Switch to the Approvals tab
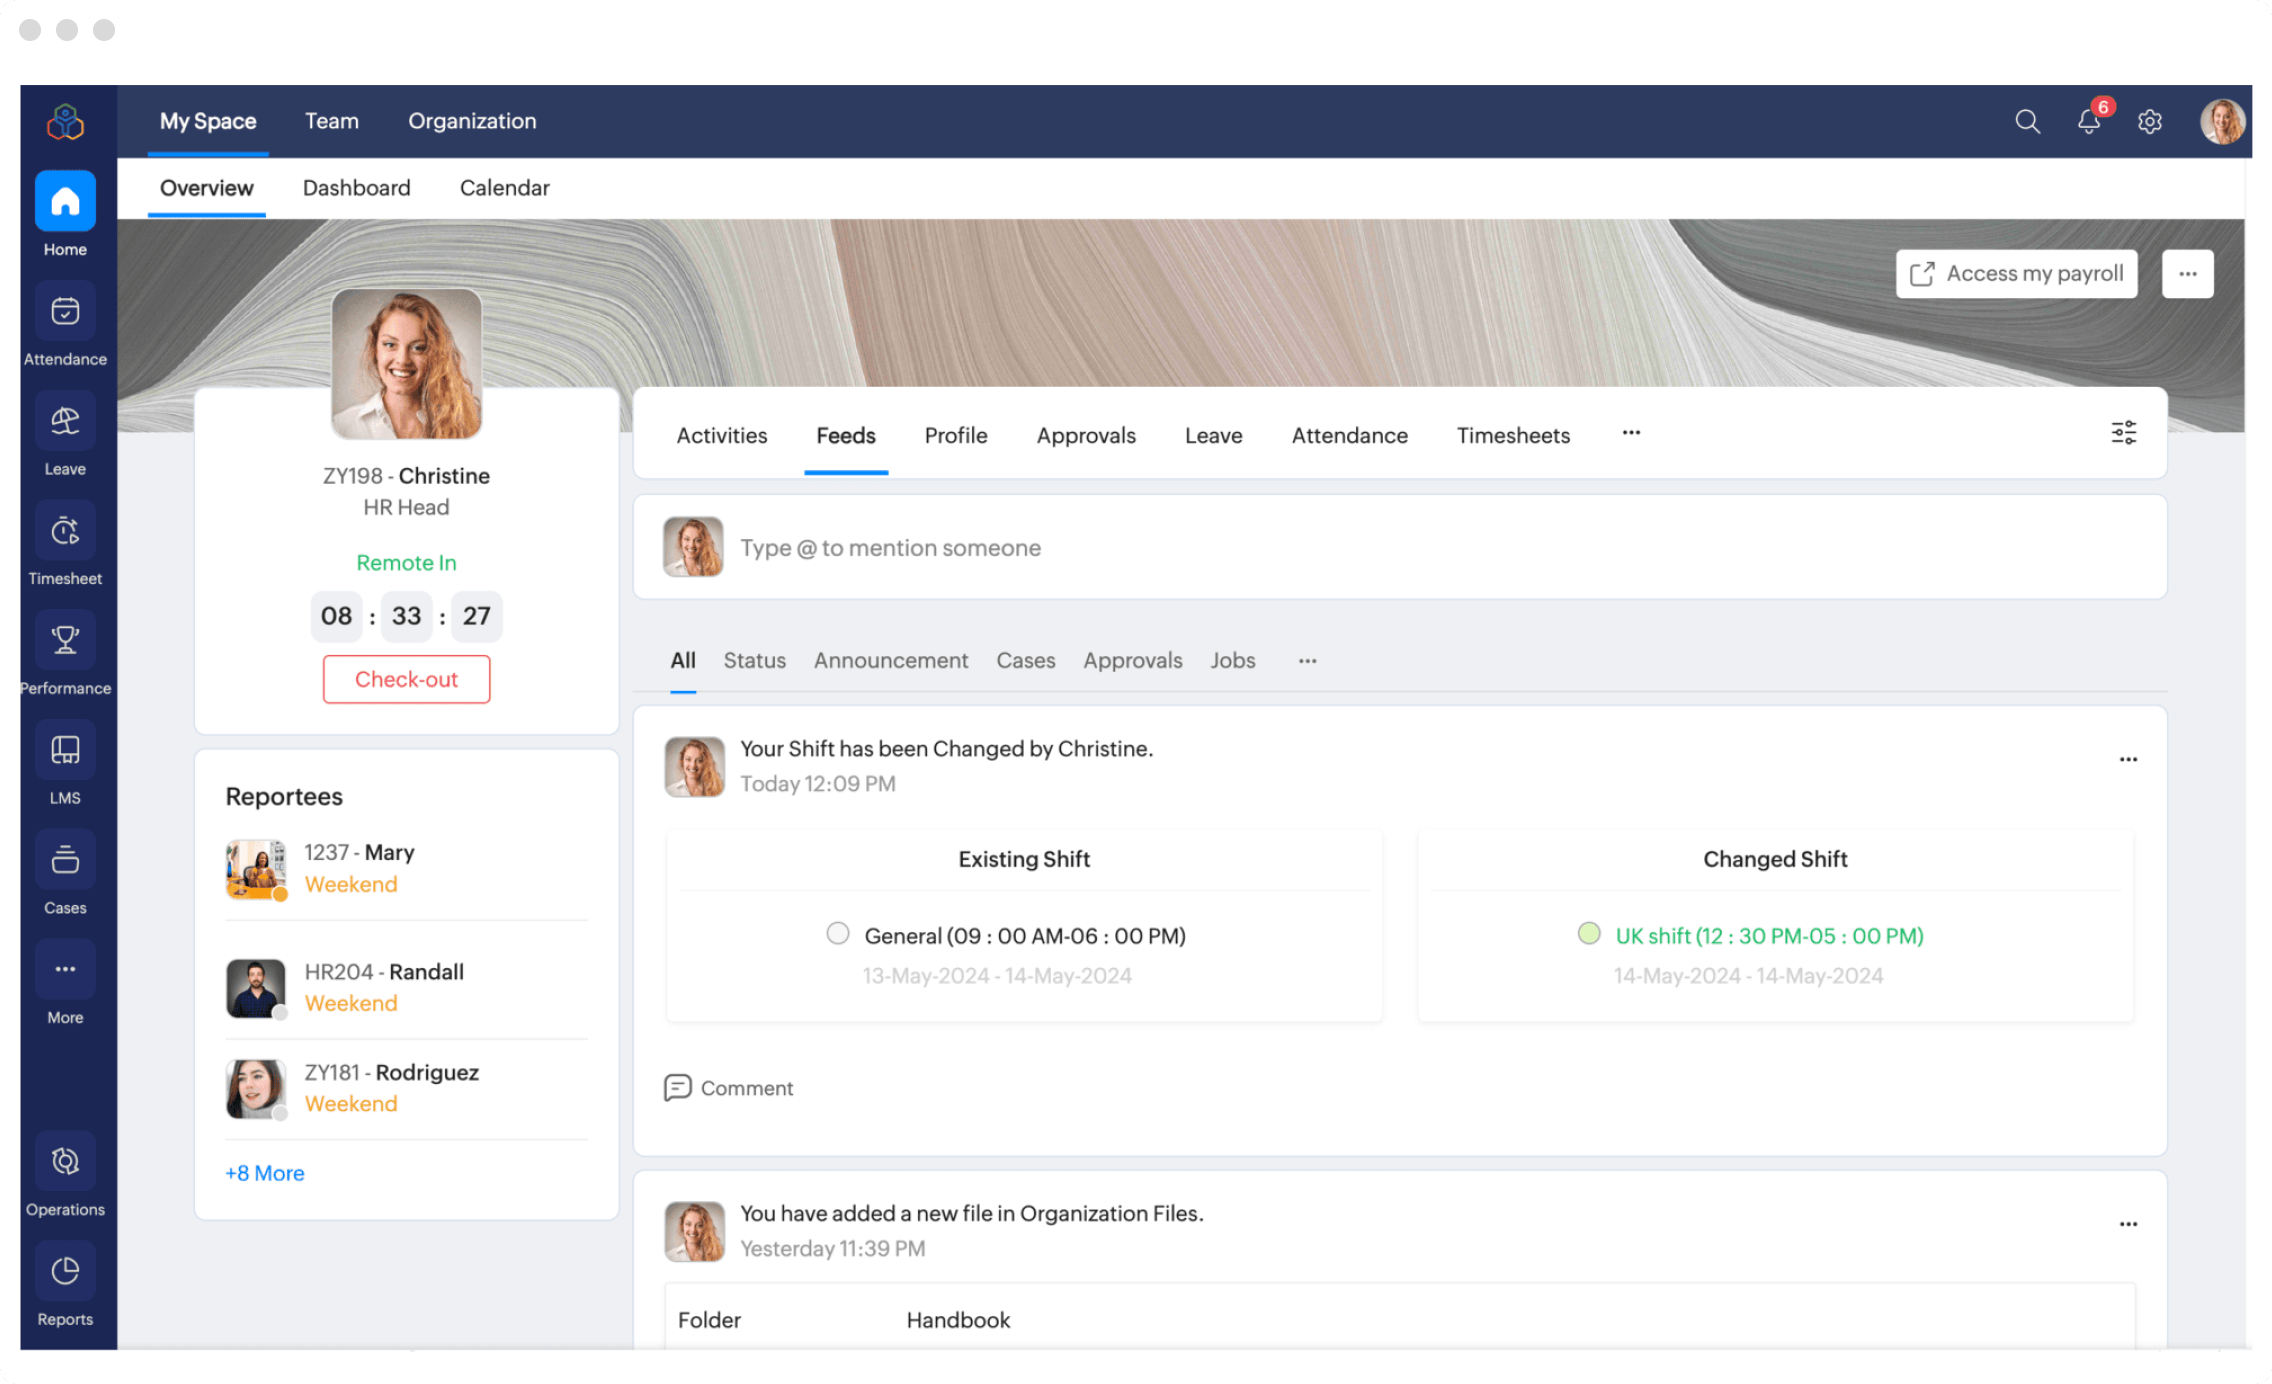Screen dimensions: 2272x1384 1086,433
